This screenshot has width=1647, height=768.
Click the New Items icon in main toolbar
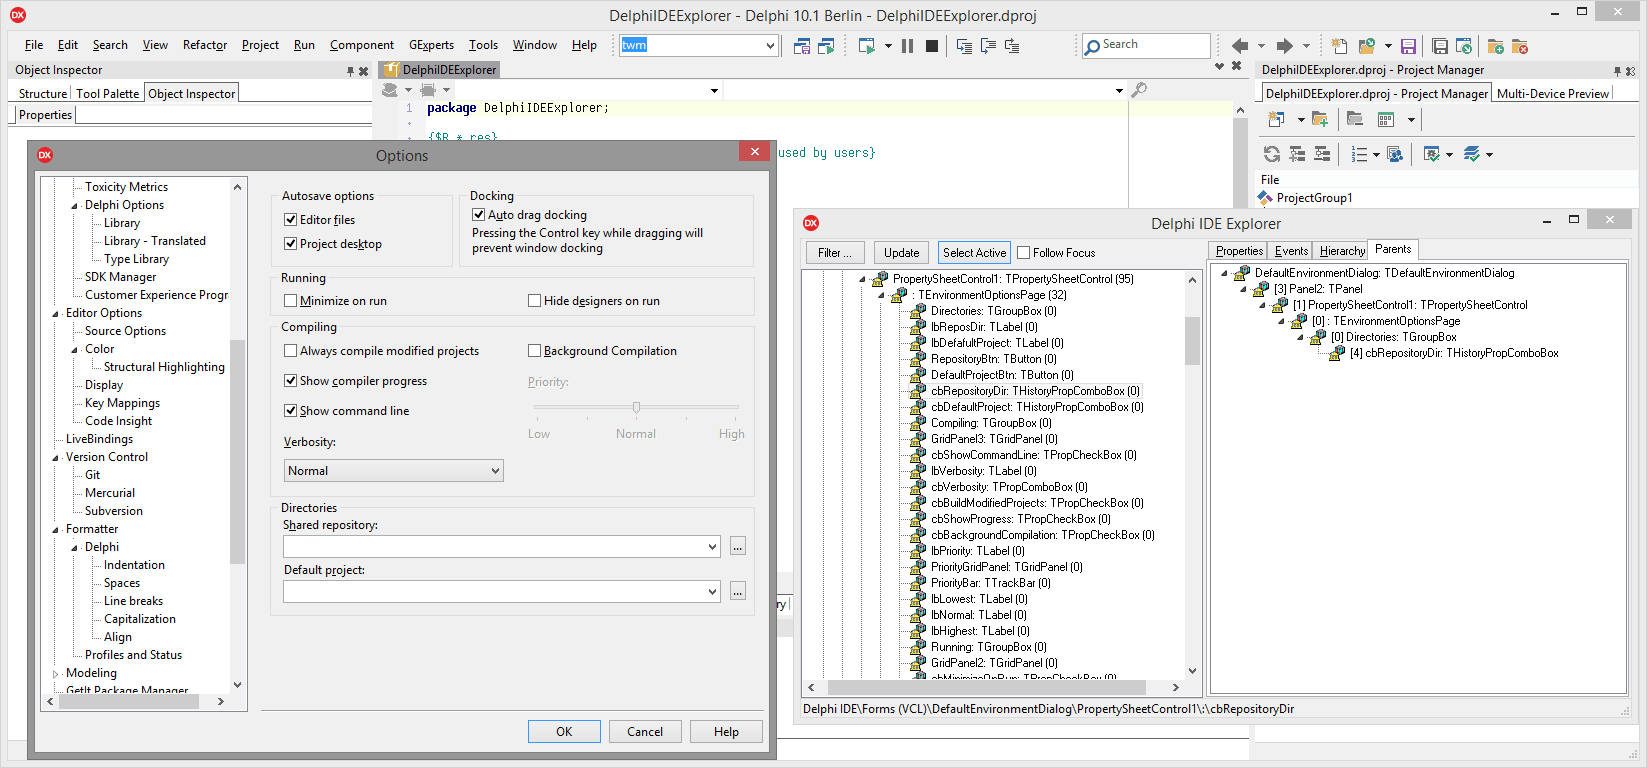(x=1339, y=46)
